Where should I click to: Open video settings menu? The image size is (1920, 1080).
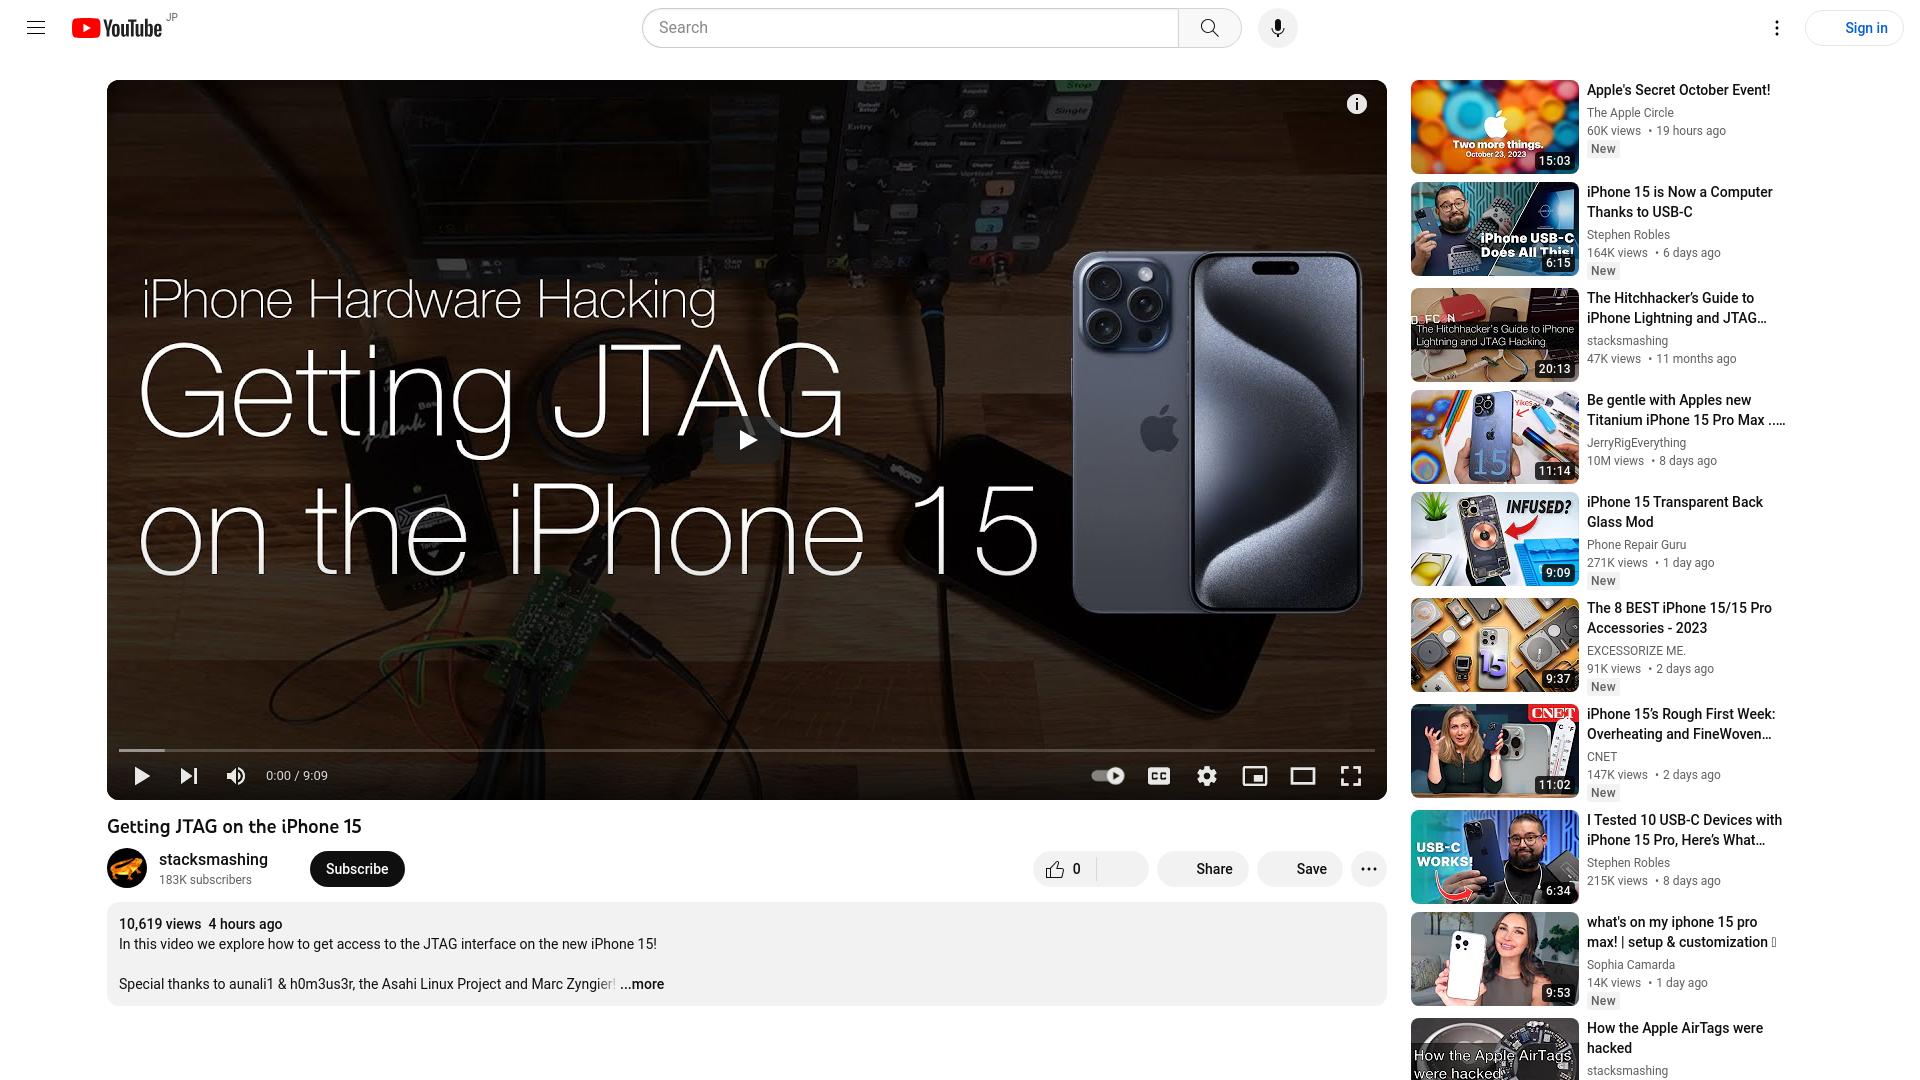click(1207, 775)
